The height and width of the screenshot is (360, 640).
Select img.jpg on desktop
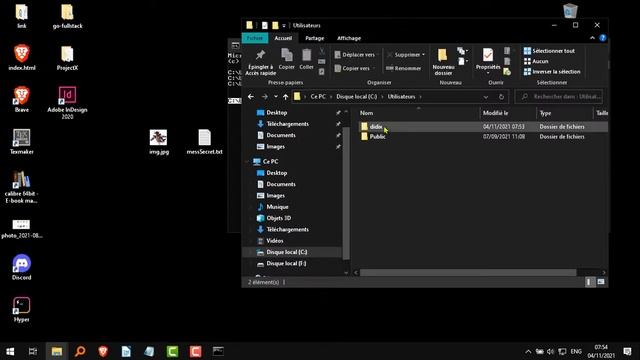159,142
